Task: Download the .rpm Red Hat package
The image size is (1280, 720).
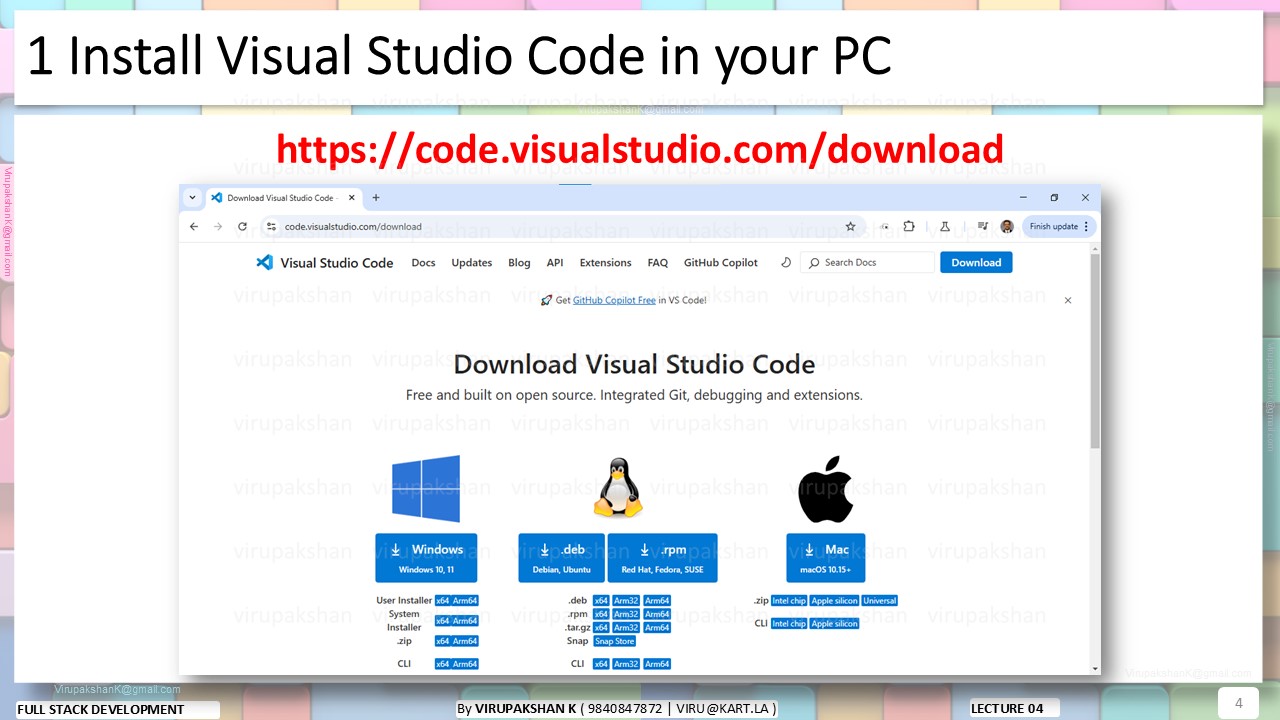Action: [x=662, y=558]
